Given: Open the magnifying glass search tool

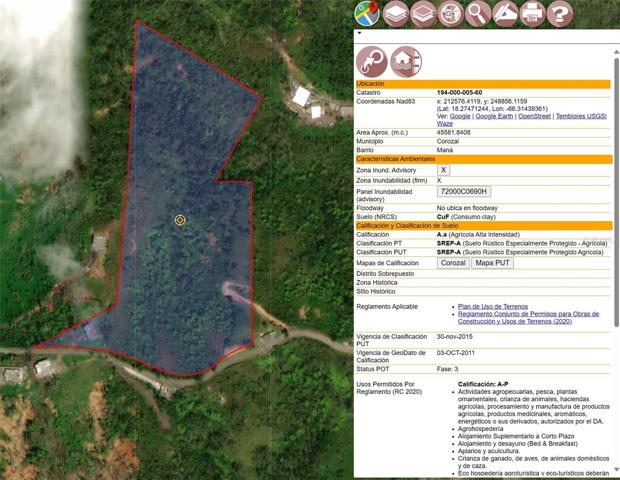Looking at the screenshot, I should point(478,14).
